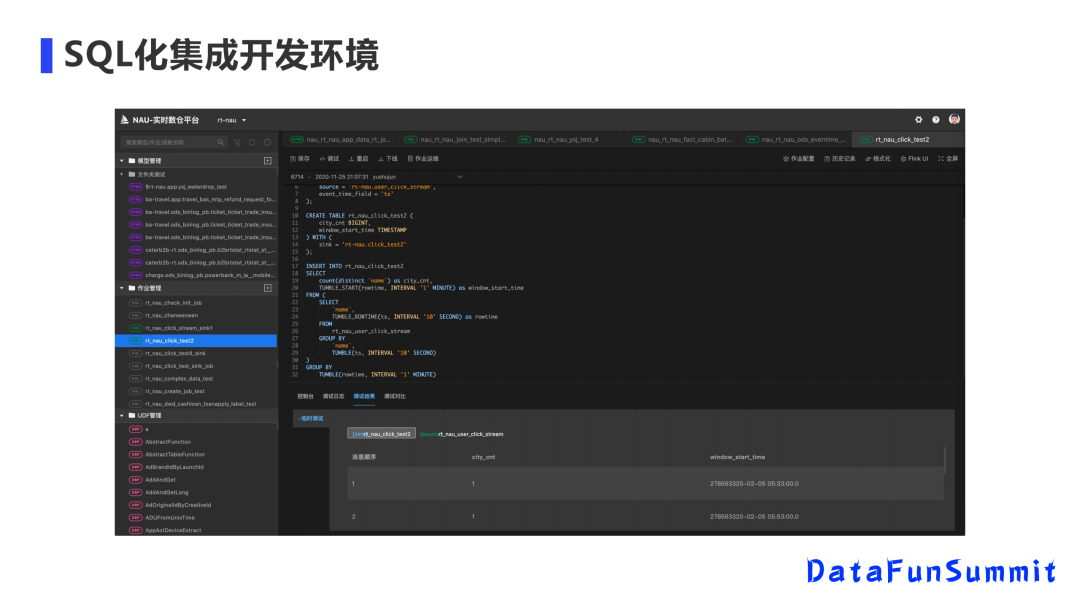Expand the version dropdown 6714 yushujun
This screenshot has height=608, width=1080.
click(x=376, y=177)
